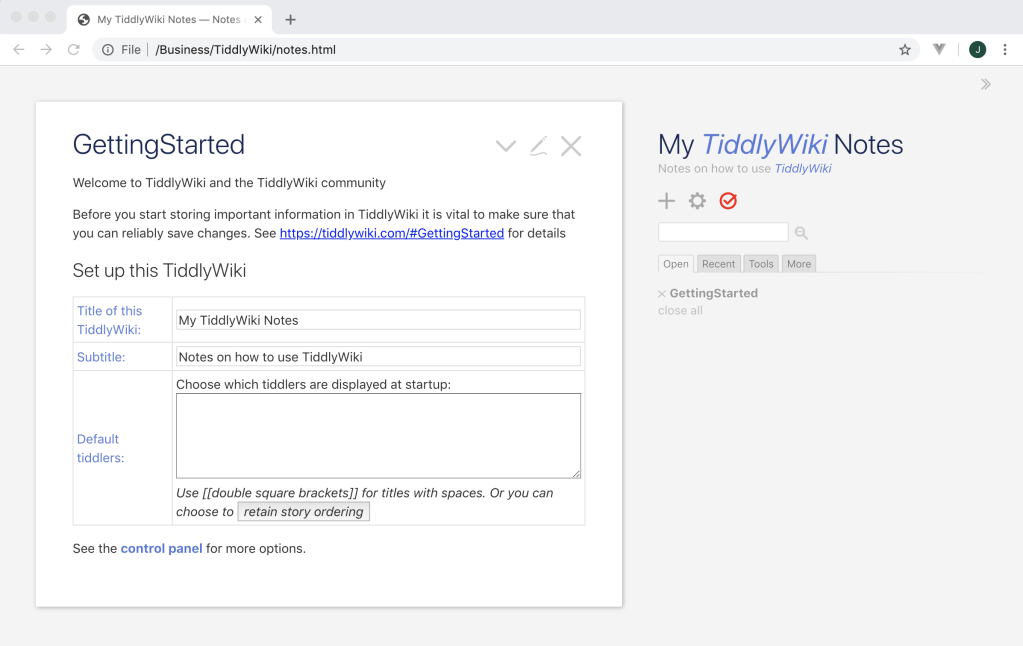
Task: Switch to the Recent sidebar tab
Action: click(718, 264)
